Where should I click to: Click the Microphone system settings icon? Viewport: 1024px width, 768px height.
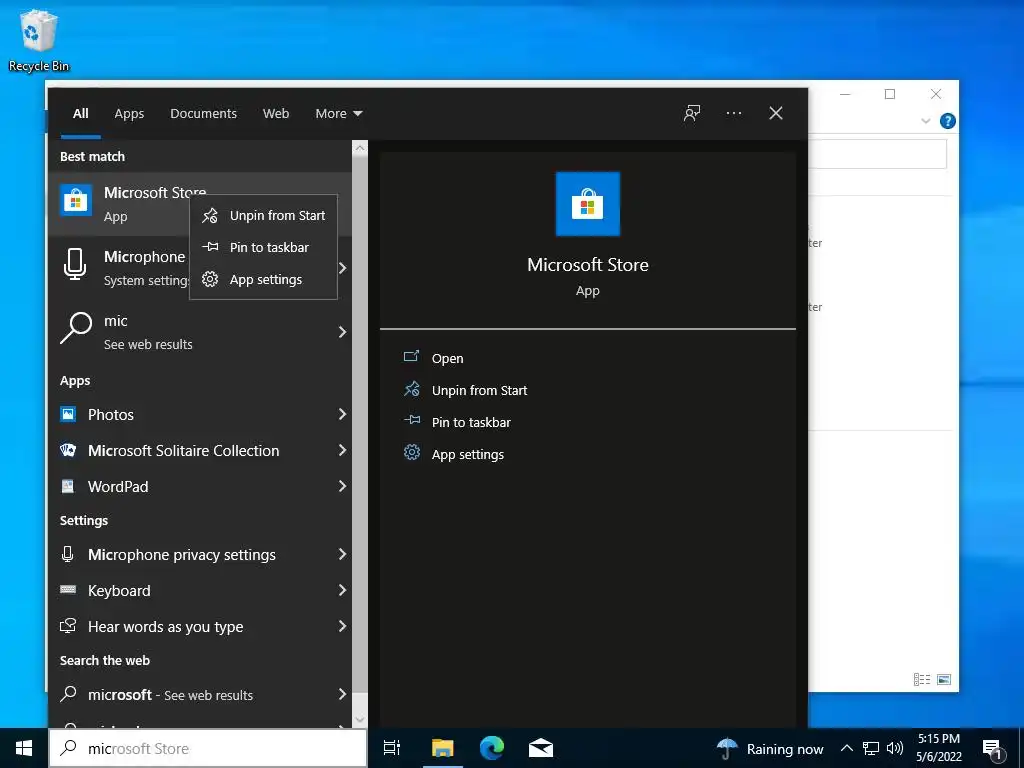pyautogui.click(x=75, y=264)
